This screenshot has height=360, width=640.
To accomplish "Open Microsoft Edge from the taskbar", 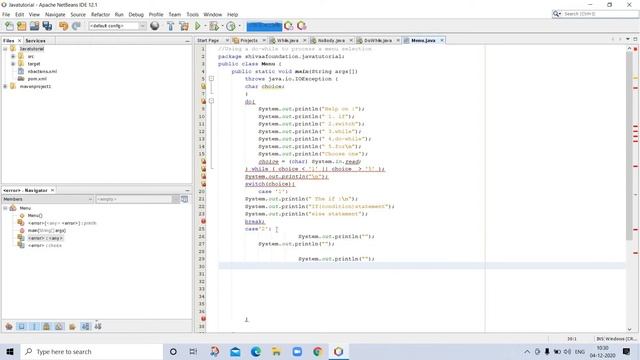I will point(256,351).
